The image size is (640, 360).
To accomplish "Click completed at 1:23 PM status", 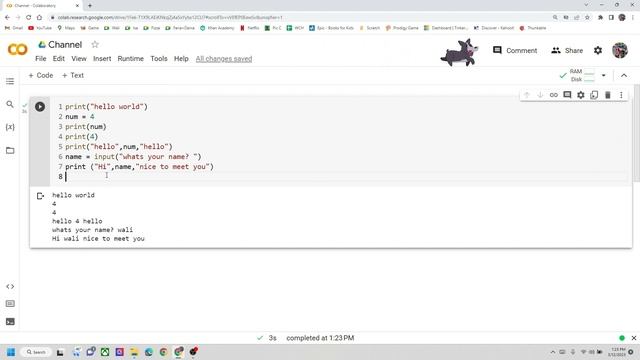I will [x=320, y=338].
